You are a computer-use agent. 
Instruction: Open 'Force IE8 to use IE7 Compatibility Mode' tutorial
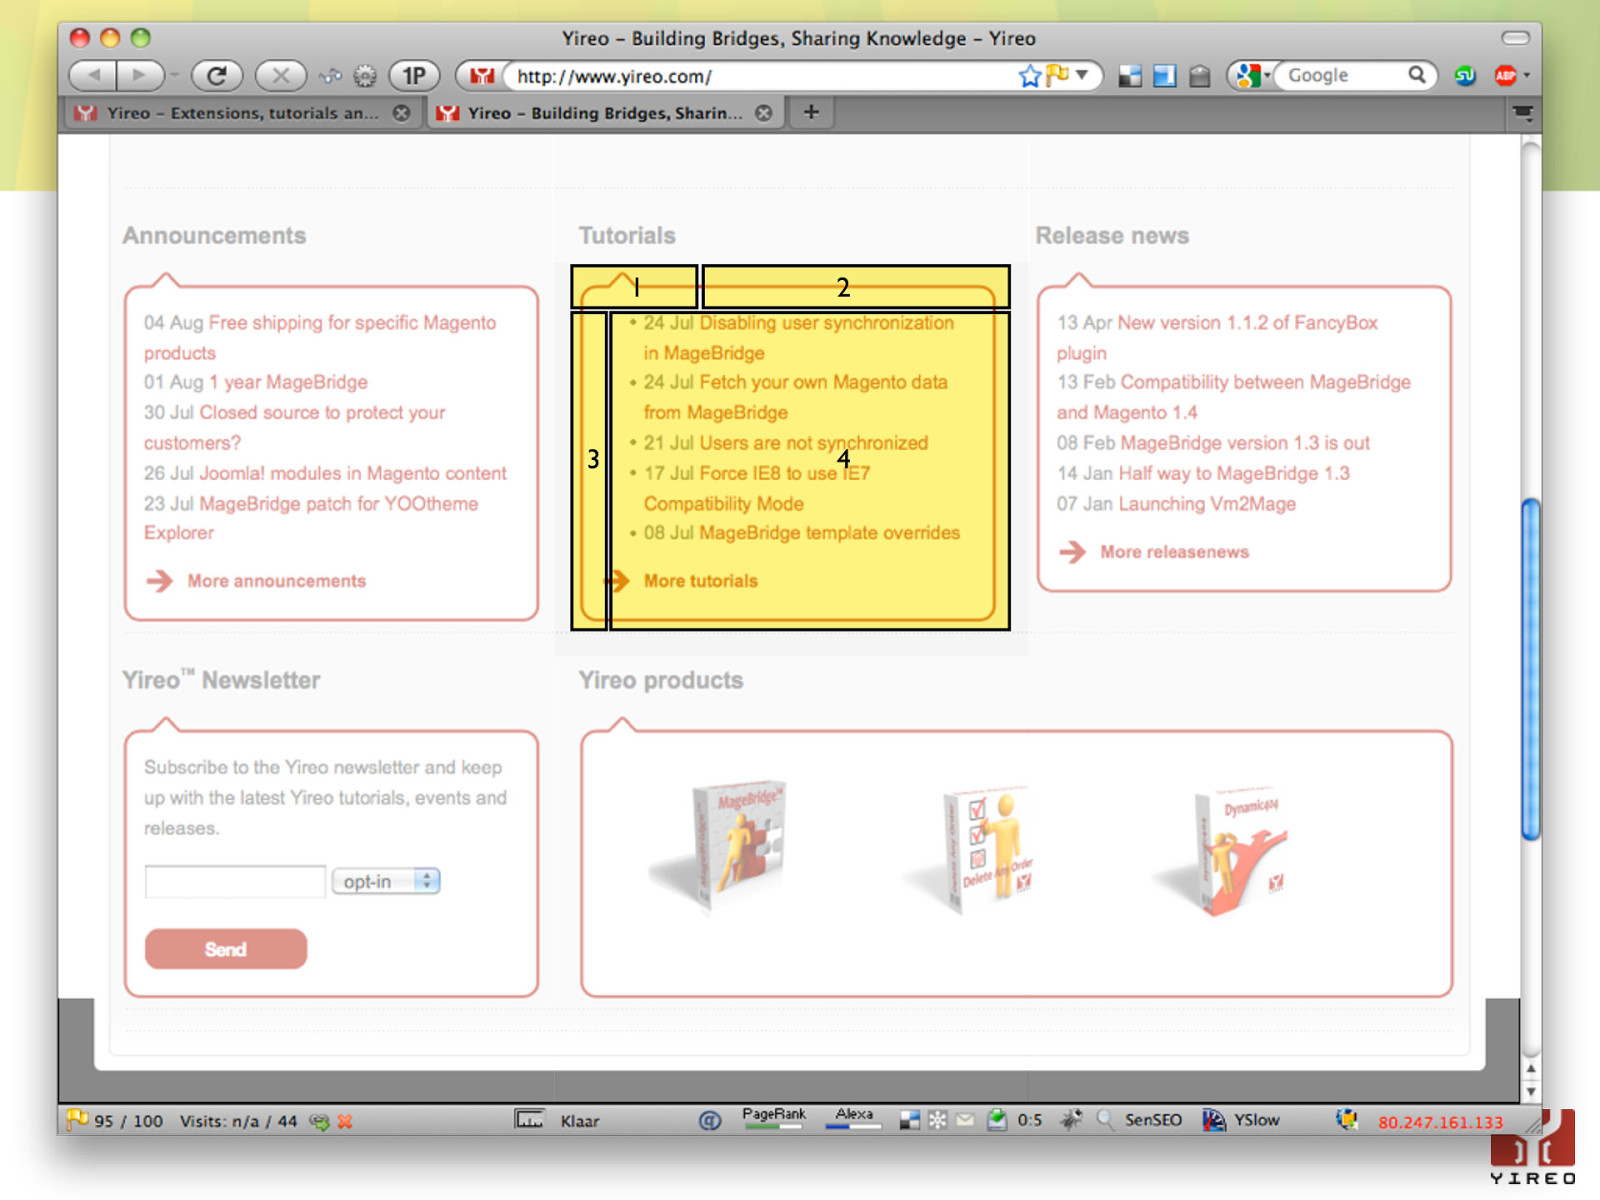click(757, 488)
